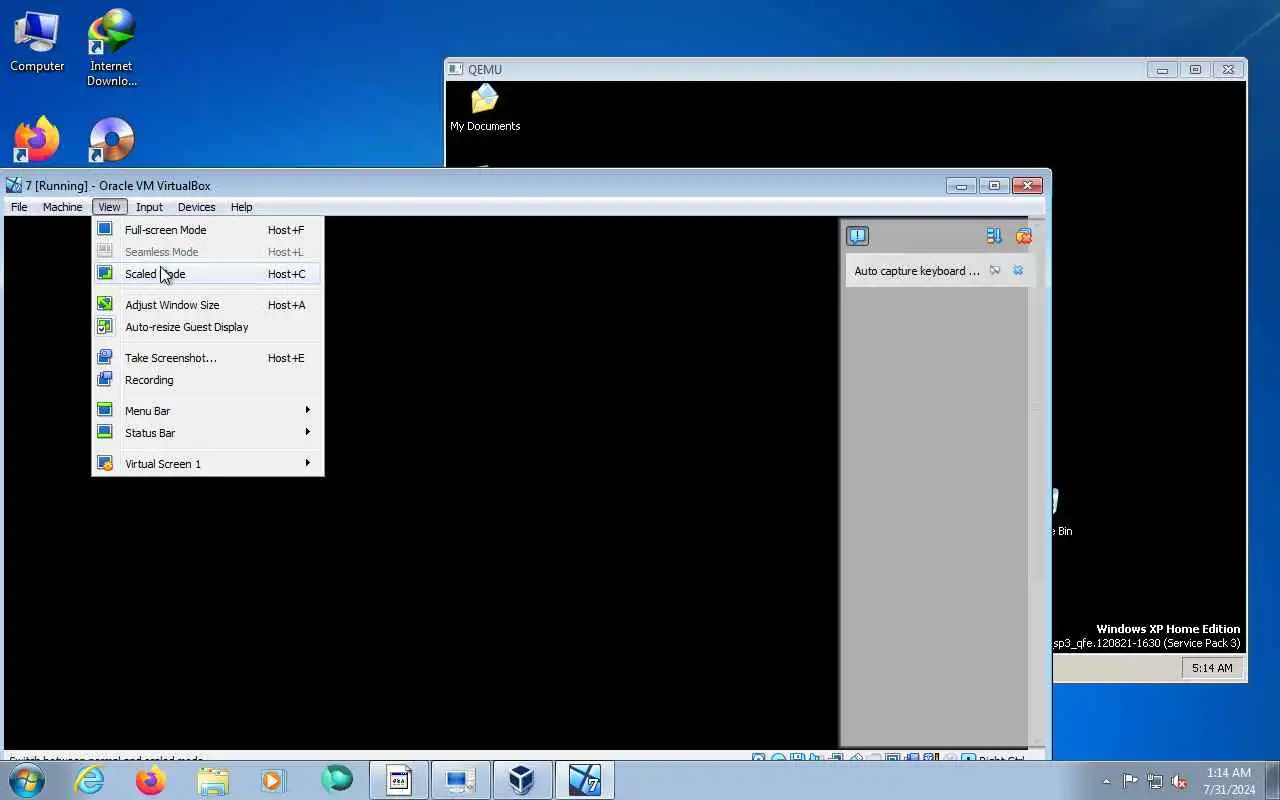The height and width of the screenshot is (800, 1280).
Task: Dismiss the Auto capture keyboard notification
Action: click(1018, 270)
